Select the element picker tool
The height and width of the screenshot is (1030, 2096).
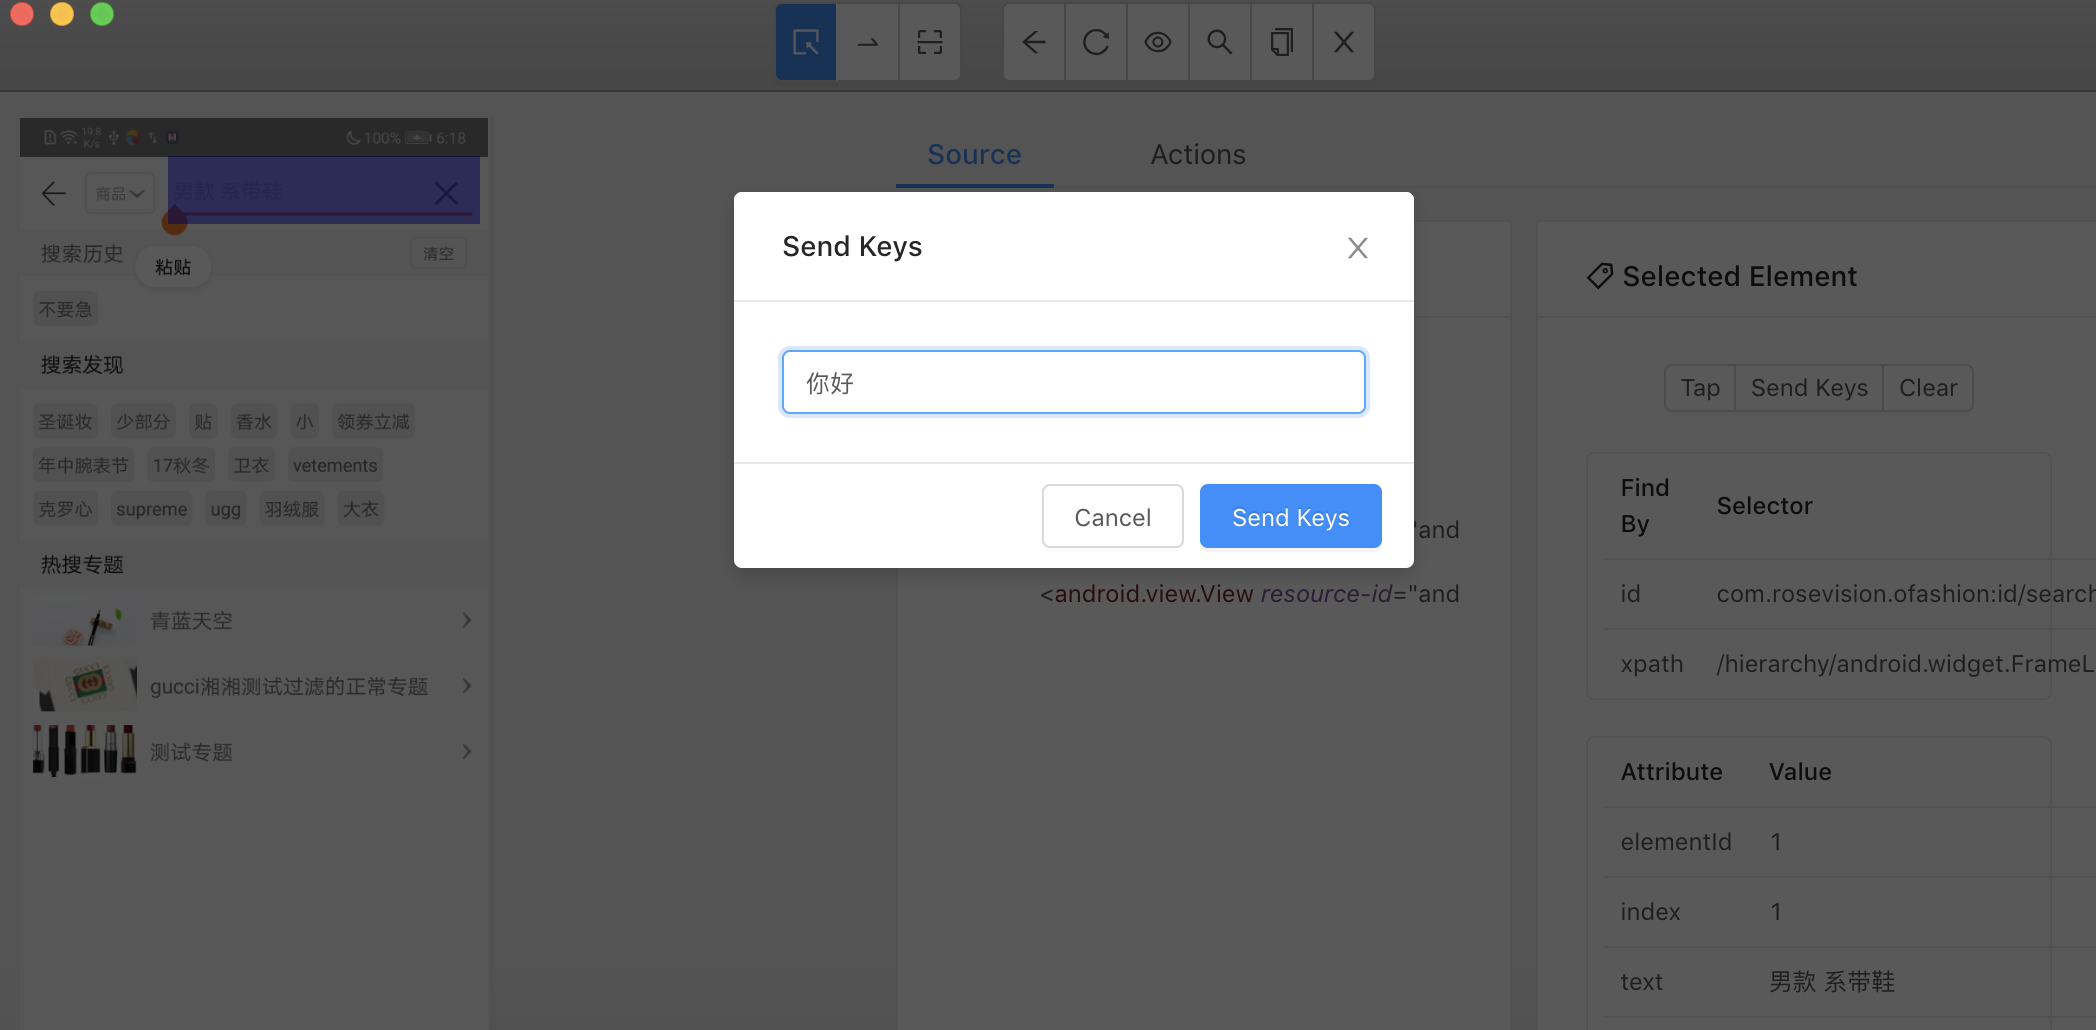tap(806, 42)
